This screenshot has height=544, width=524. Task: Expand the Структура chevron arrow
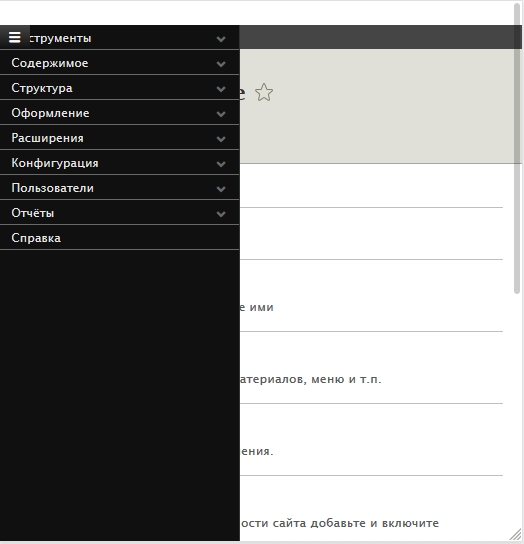point(221,88)
